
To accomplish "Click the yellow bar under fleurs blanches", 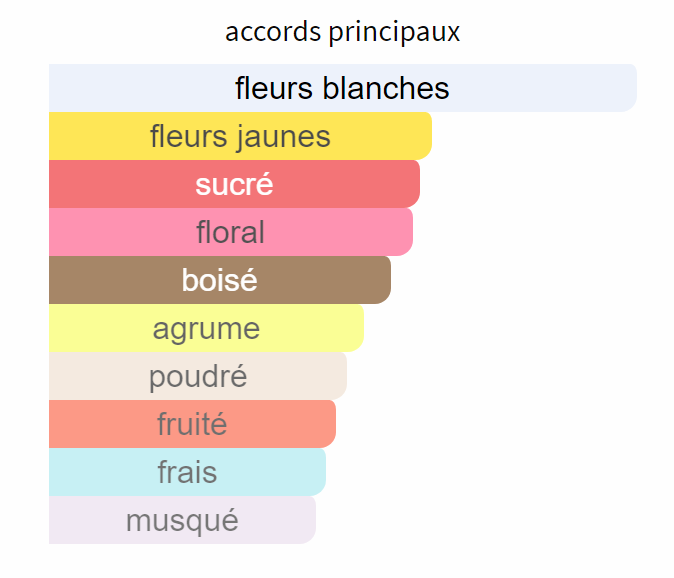I will 240,136.
